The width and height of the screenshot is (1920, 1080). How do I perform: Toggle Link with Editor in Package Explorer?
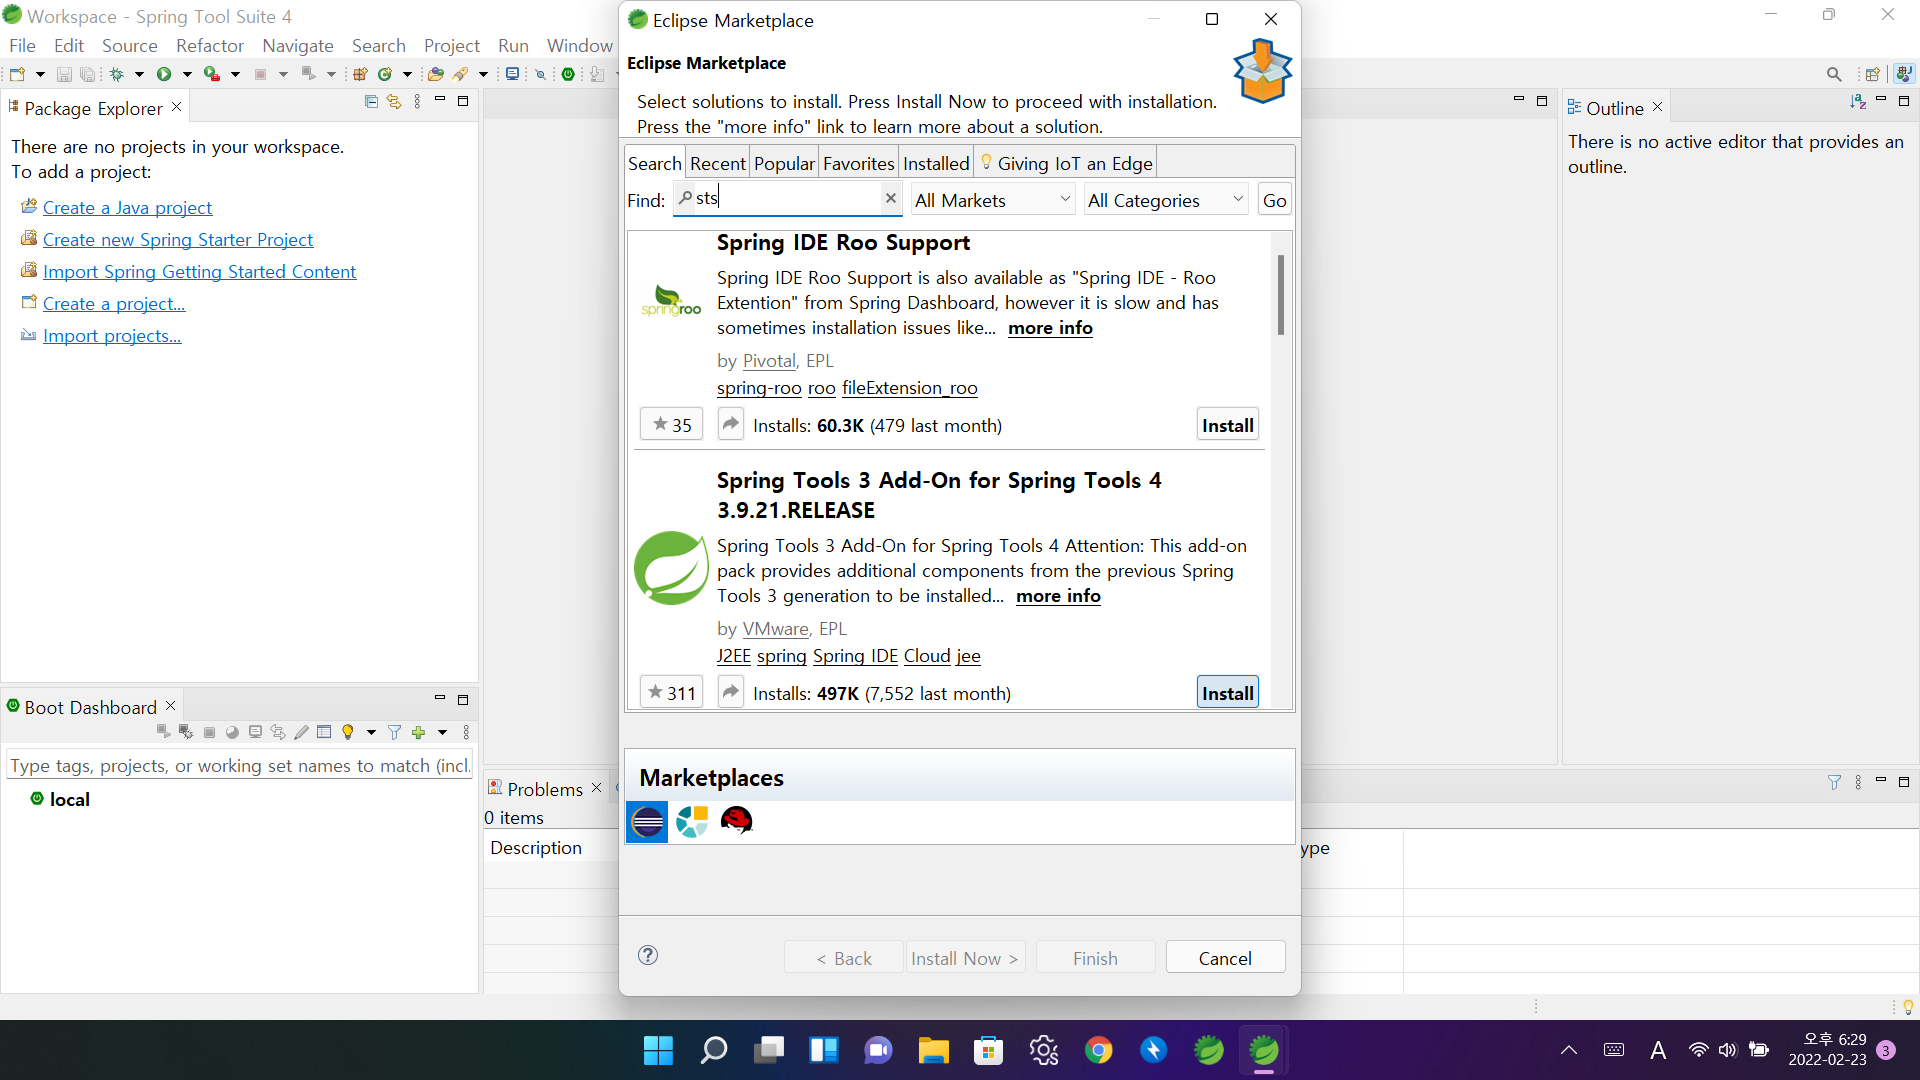tap(394, 102)
